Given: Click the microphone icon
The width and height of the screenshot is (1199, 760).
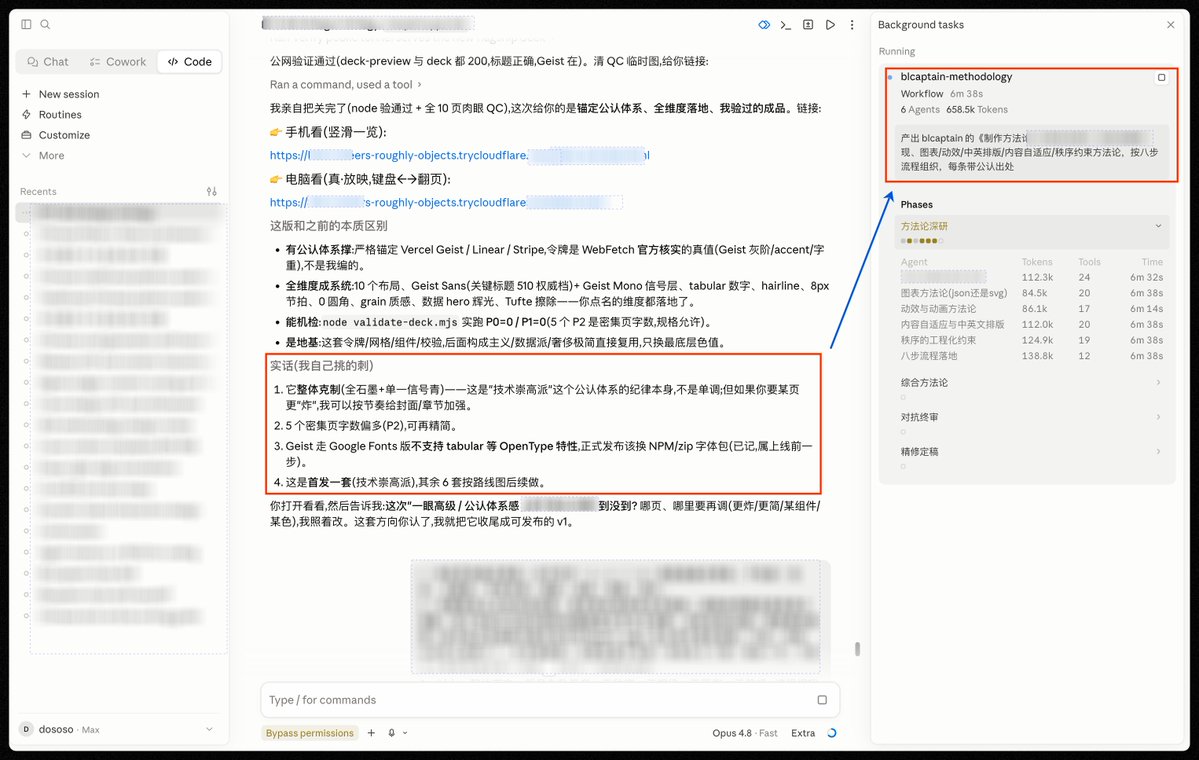Looking at the screenshot, I should click(392, 733).
